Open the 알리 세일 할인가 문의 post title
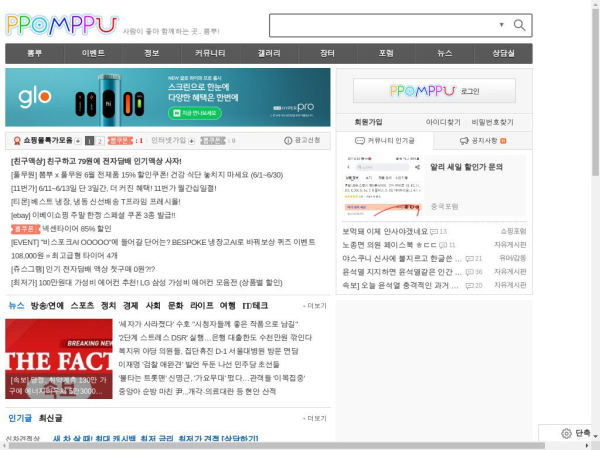 466,167
